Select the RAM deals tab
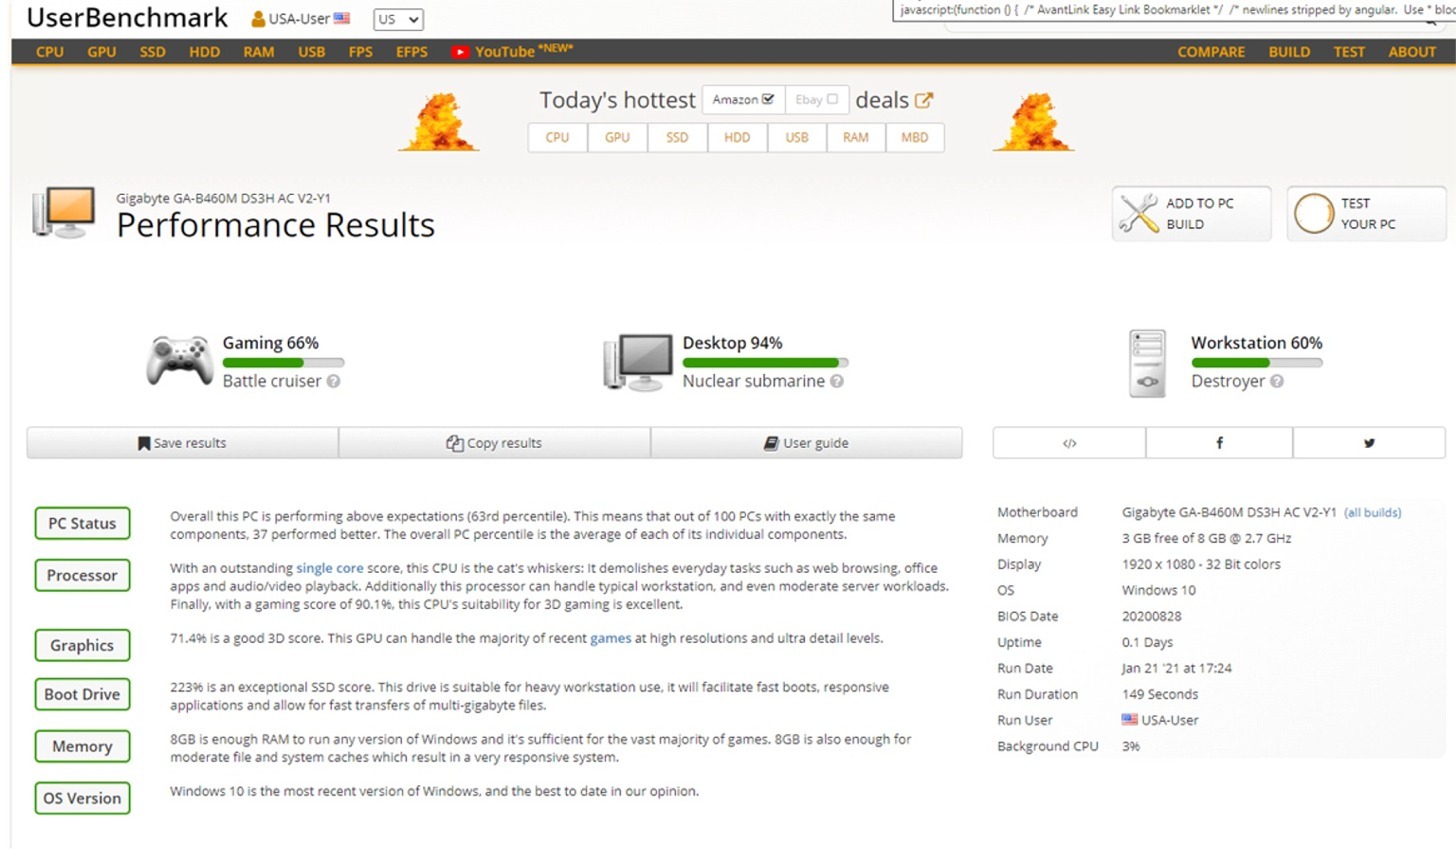The width and height of the screenshot is (1456, 849). click(856, 138)
